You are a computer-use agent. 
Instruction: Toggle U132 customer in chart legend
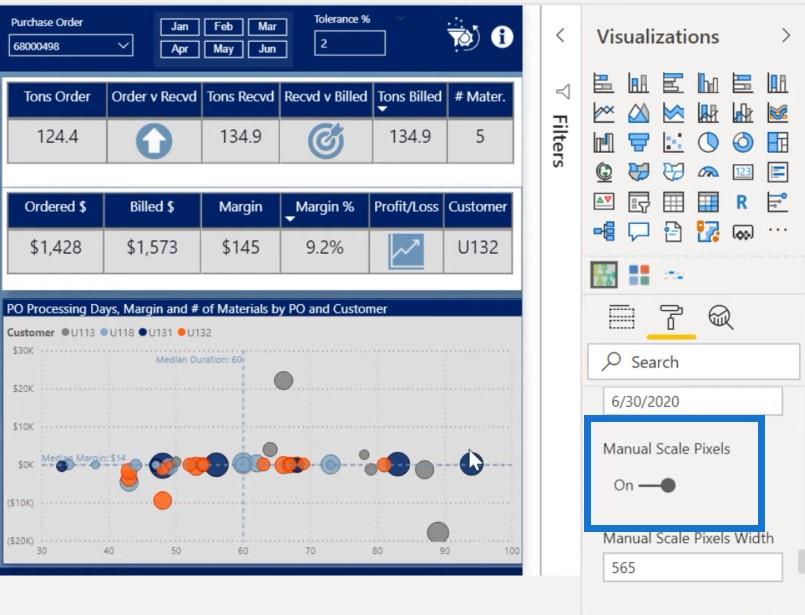195,332
